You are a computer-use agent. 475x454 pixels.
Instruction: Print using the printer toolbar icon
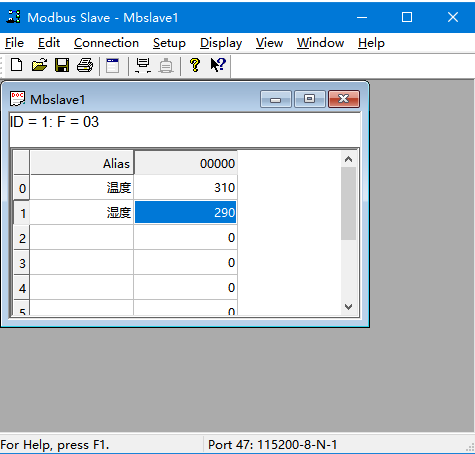[x=85, y=65]
